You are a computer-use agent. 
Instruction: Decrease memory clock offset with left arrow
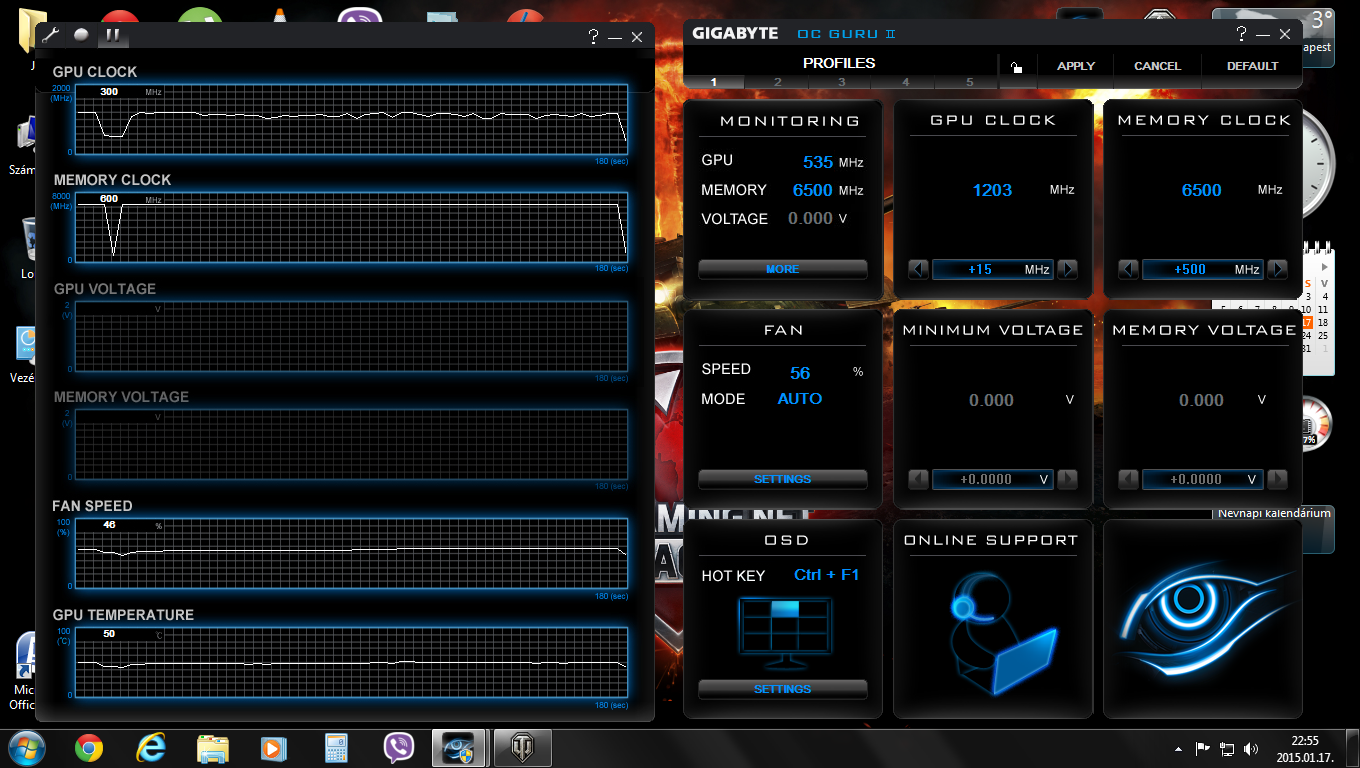point(1128,269)
